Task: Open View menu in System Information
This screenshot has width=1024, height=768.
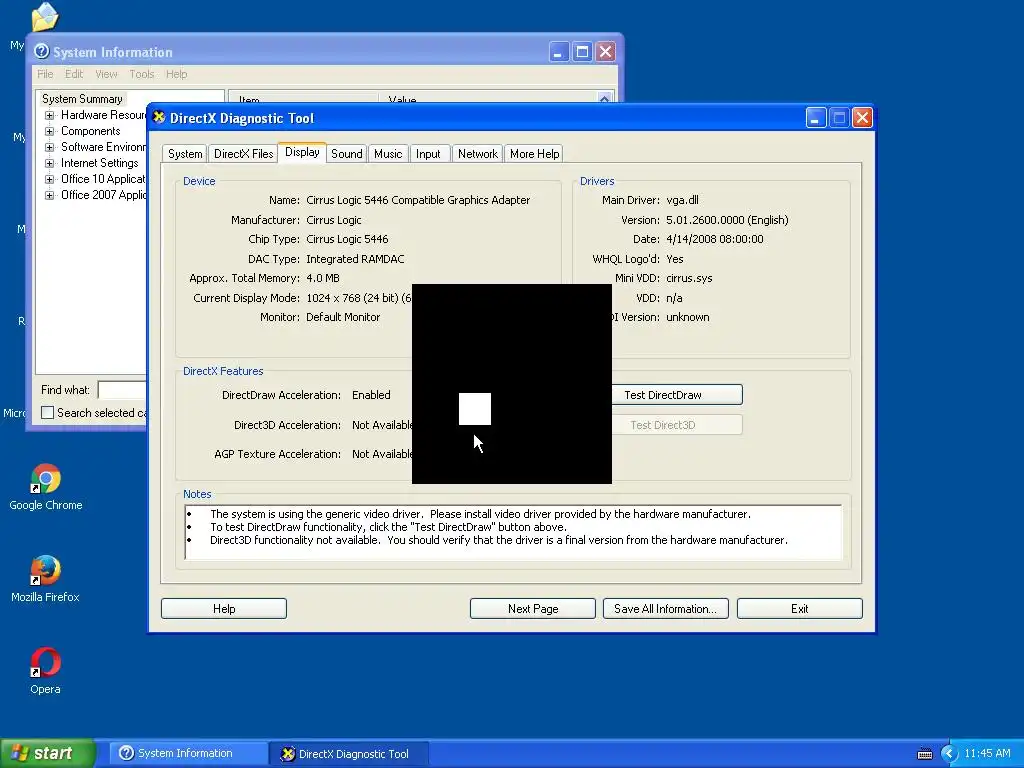Action: pyautogui.click(x=106, y=74)
